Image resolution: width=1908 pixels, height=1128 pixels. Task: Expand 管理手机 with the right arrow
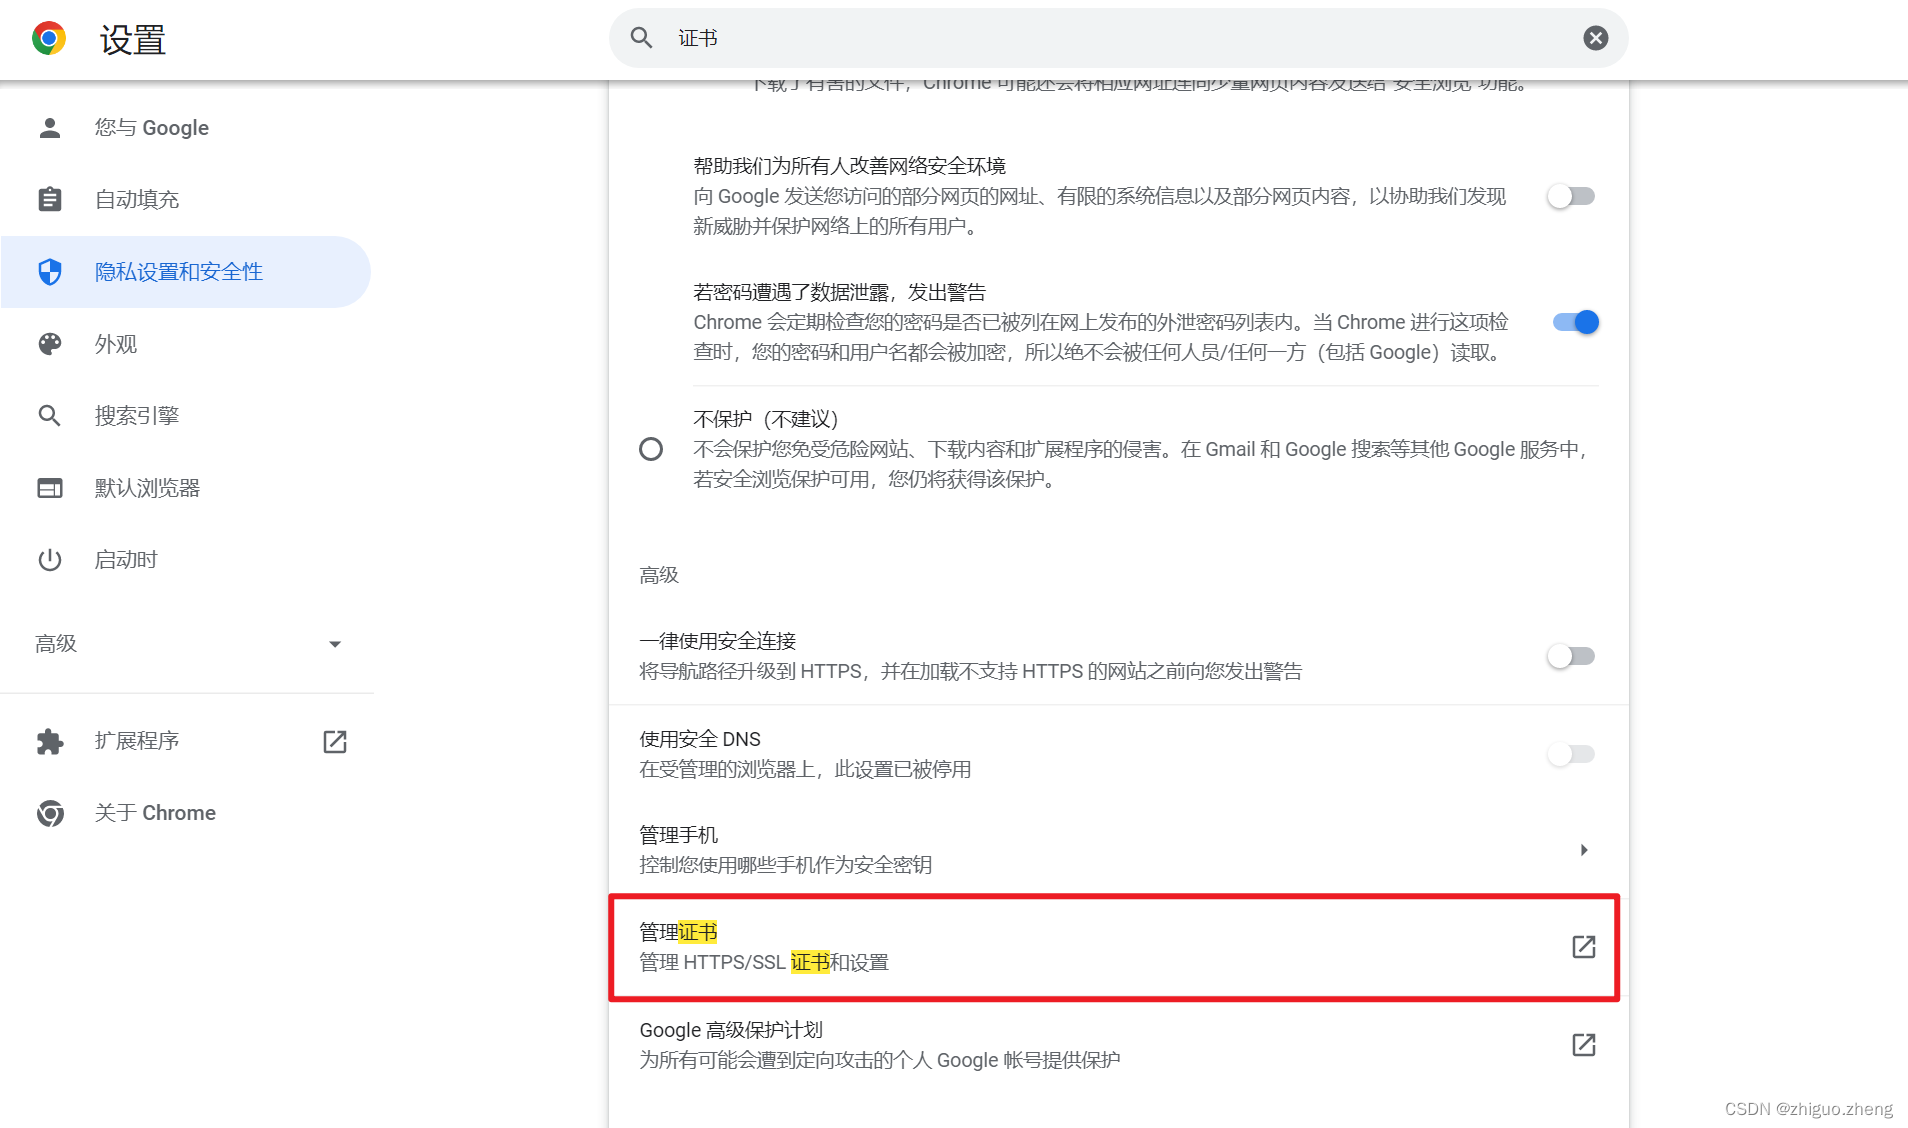(1583, 850)
